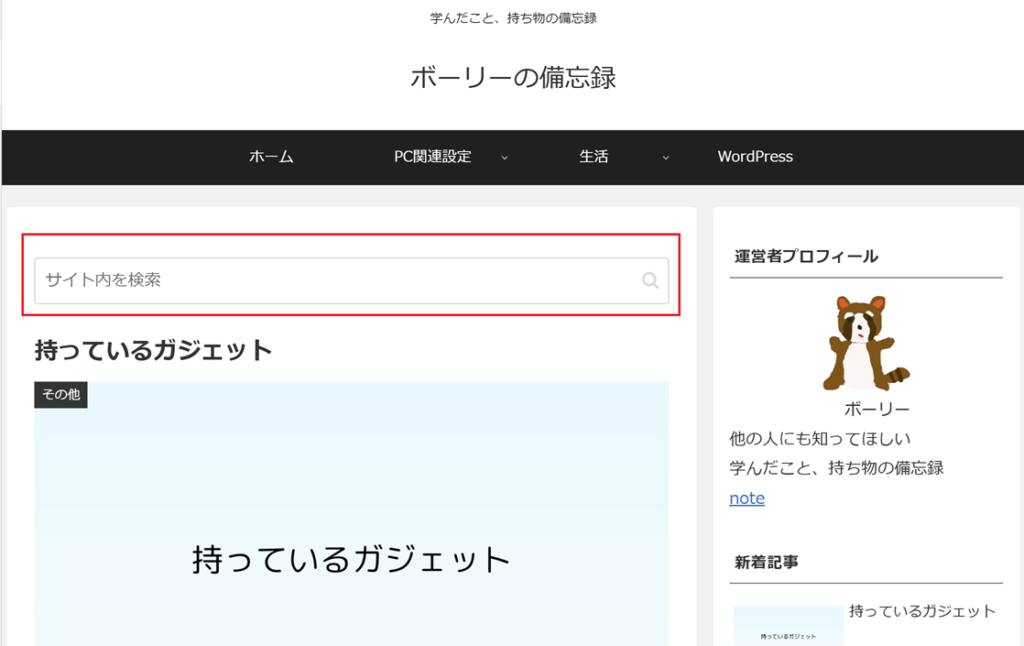The image size is (1024, 646).
Task: Click the site title ボーリーの備忘録
Action: coord(513,77)
